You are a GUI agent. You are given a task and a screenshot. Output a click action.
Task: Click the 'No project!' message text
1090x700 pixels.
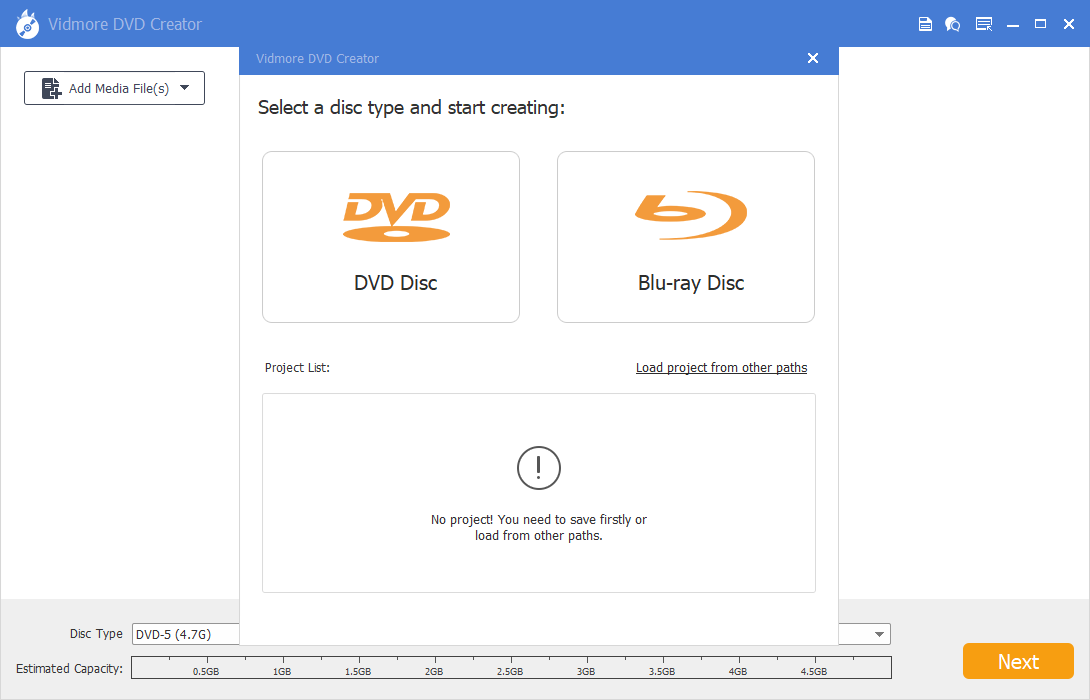click(x=539, y=528)
